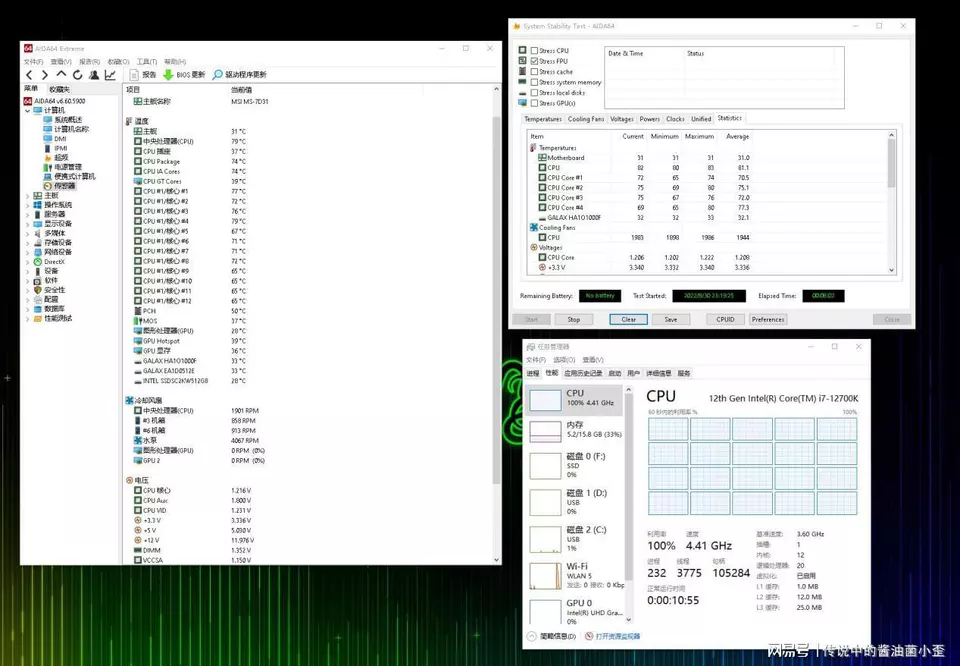Select 系统概述 system summary in tree
960x666 pixels.
[62, 119]
